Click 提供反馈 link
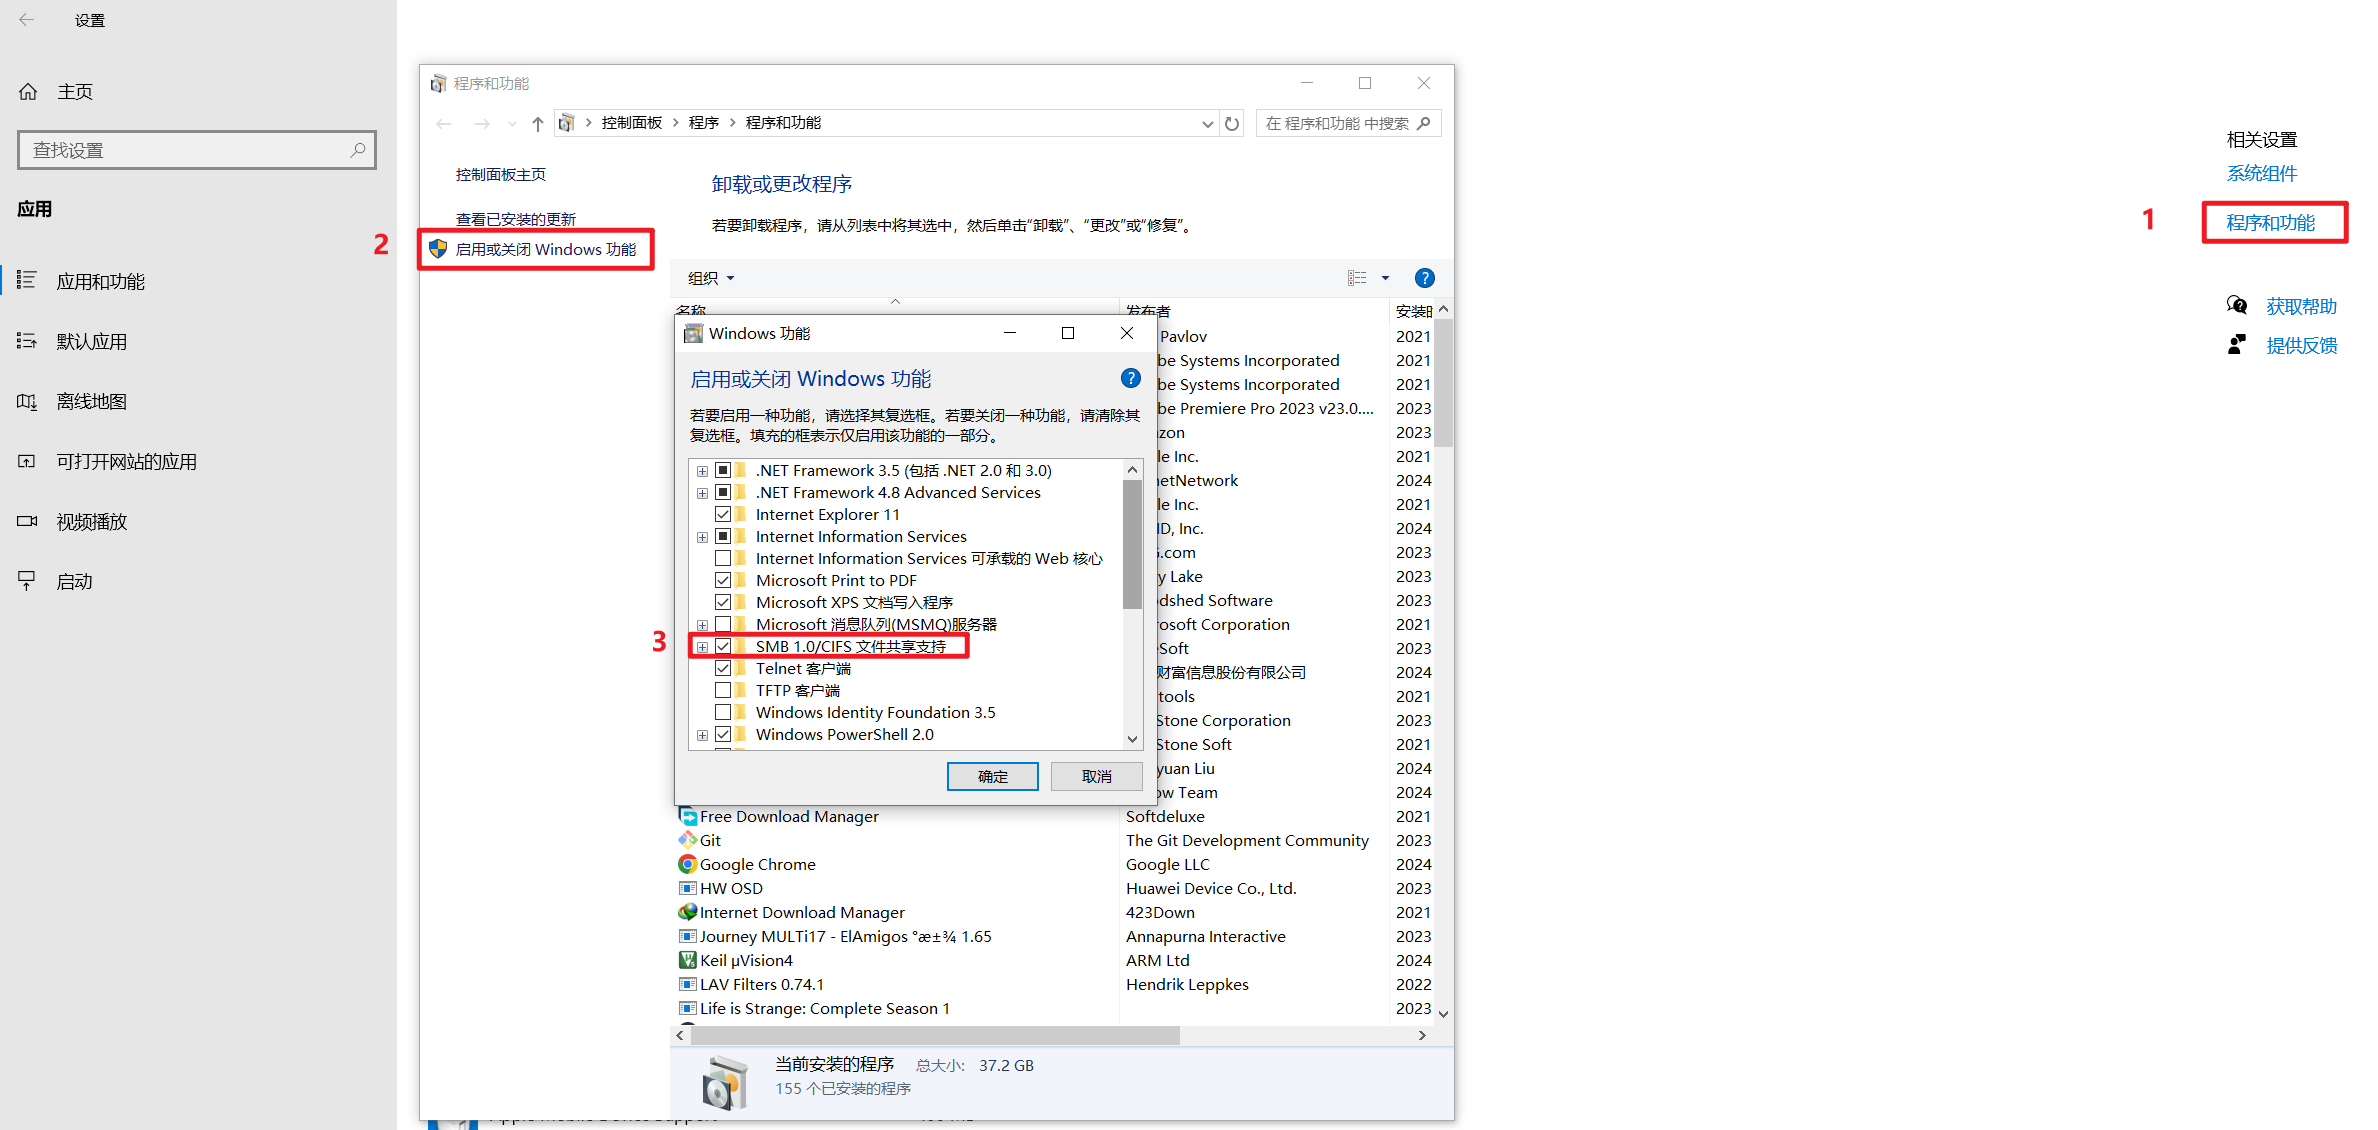This screenshot has width=2378, height=1130. [2301, 346]
